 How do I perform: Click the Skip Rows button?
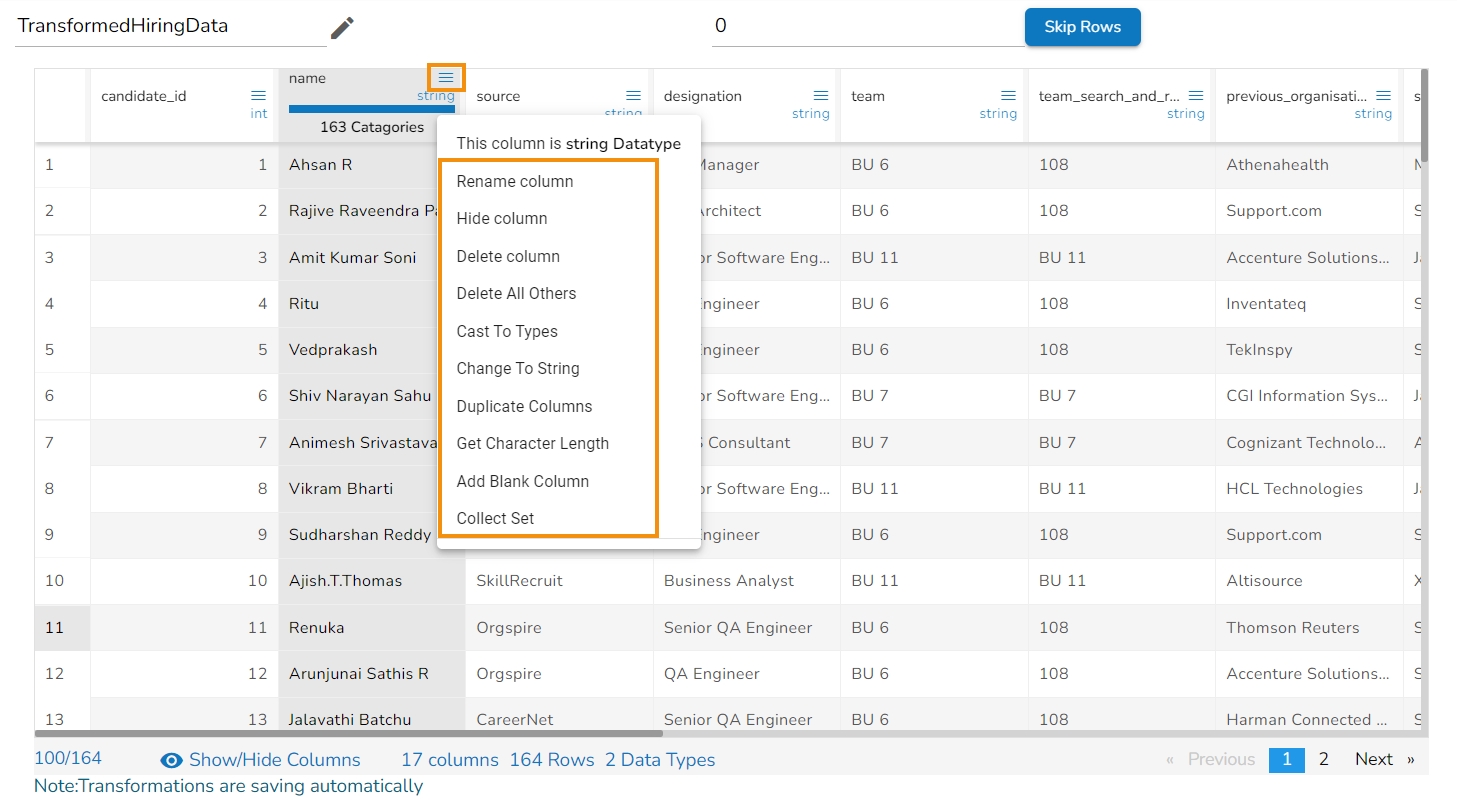tap(1082, 27)
